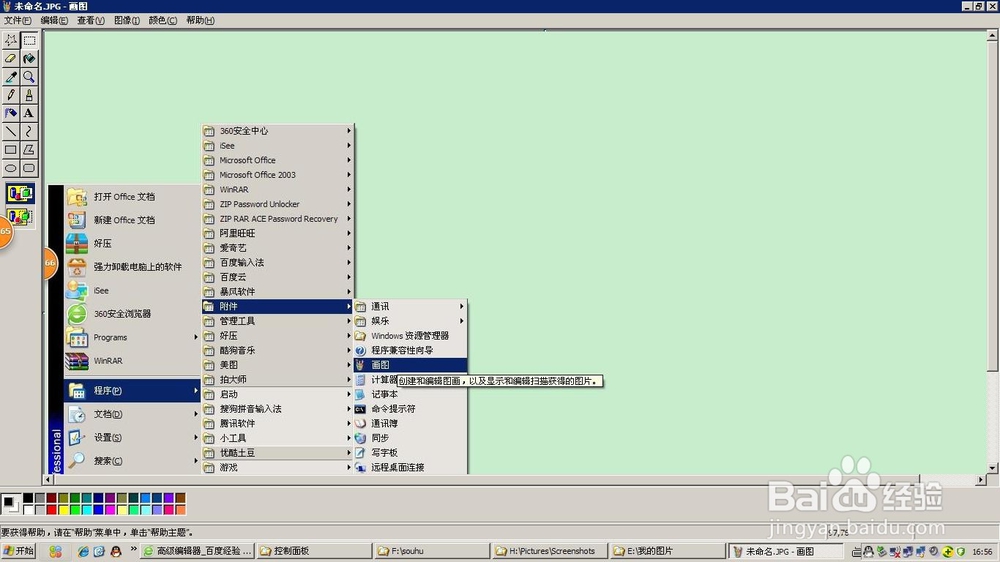Pick the yellow color swatch

(x=62, y=509)
